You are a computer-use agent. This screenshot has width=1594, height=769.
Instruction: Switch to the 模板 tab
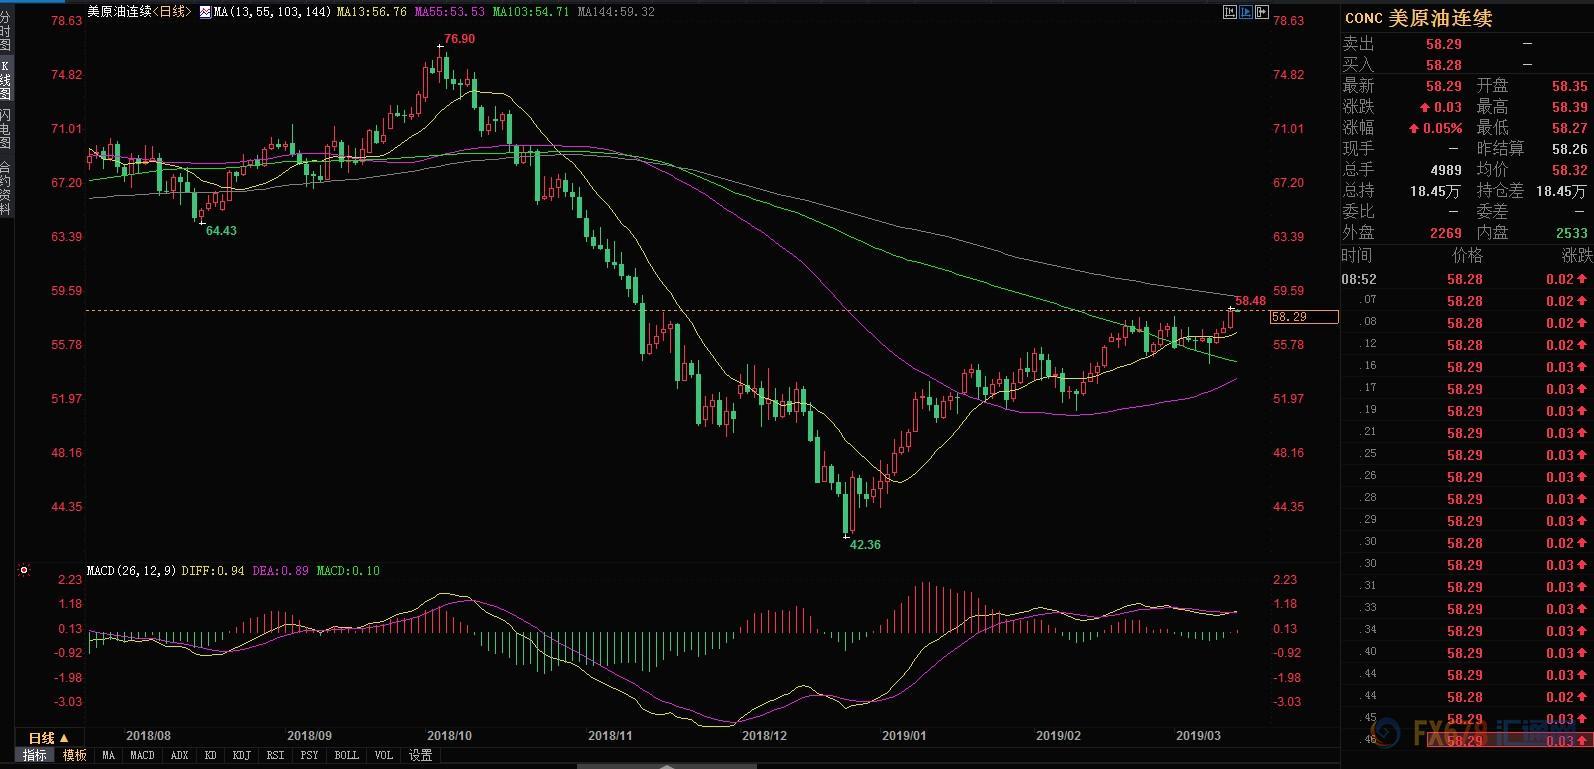[x=75, y=755]
